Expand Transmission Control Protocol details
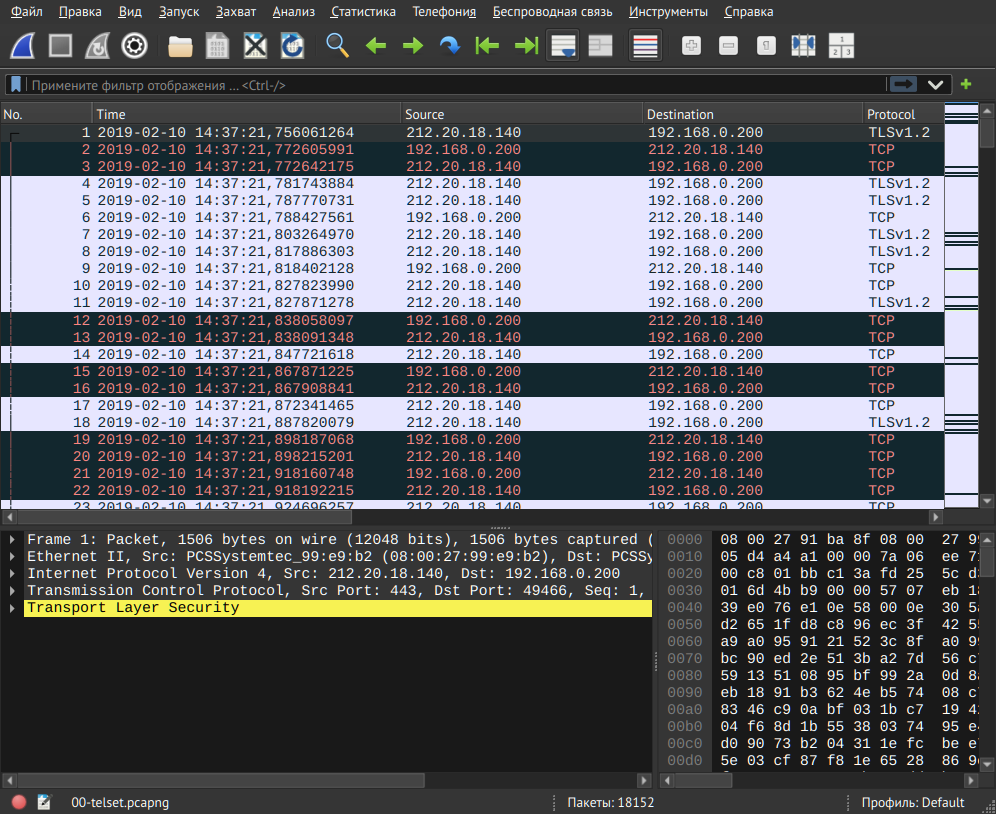 click(12, 591)
